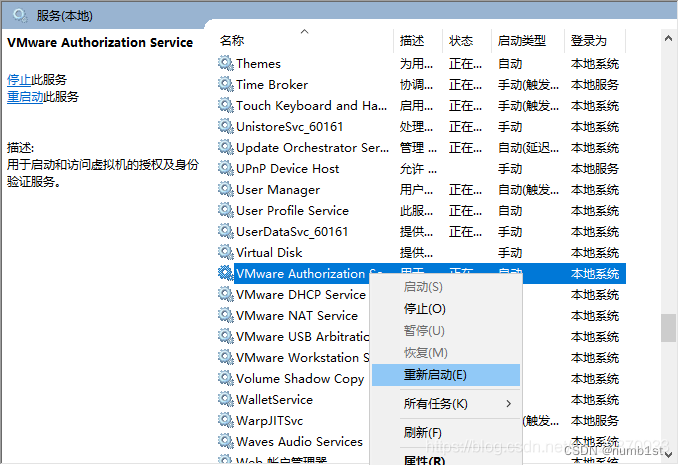Click the Volume Shadow Copy gear icon

(x=226, y=378)
